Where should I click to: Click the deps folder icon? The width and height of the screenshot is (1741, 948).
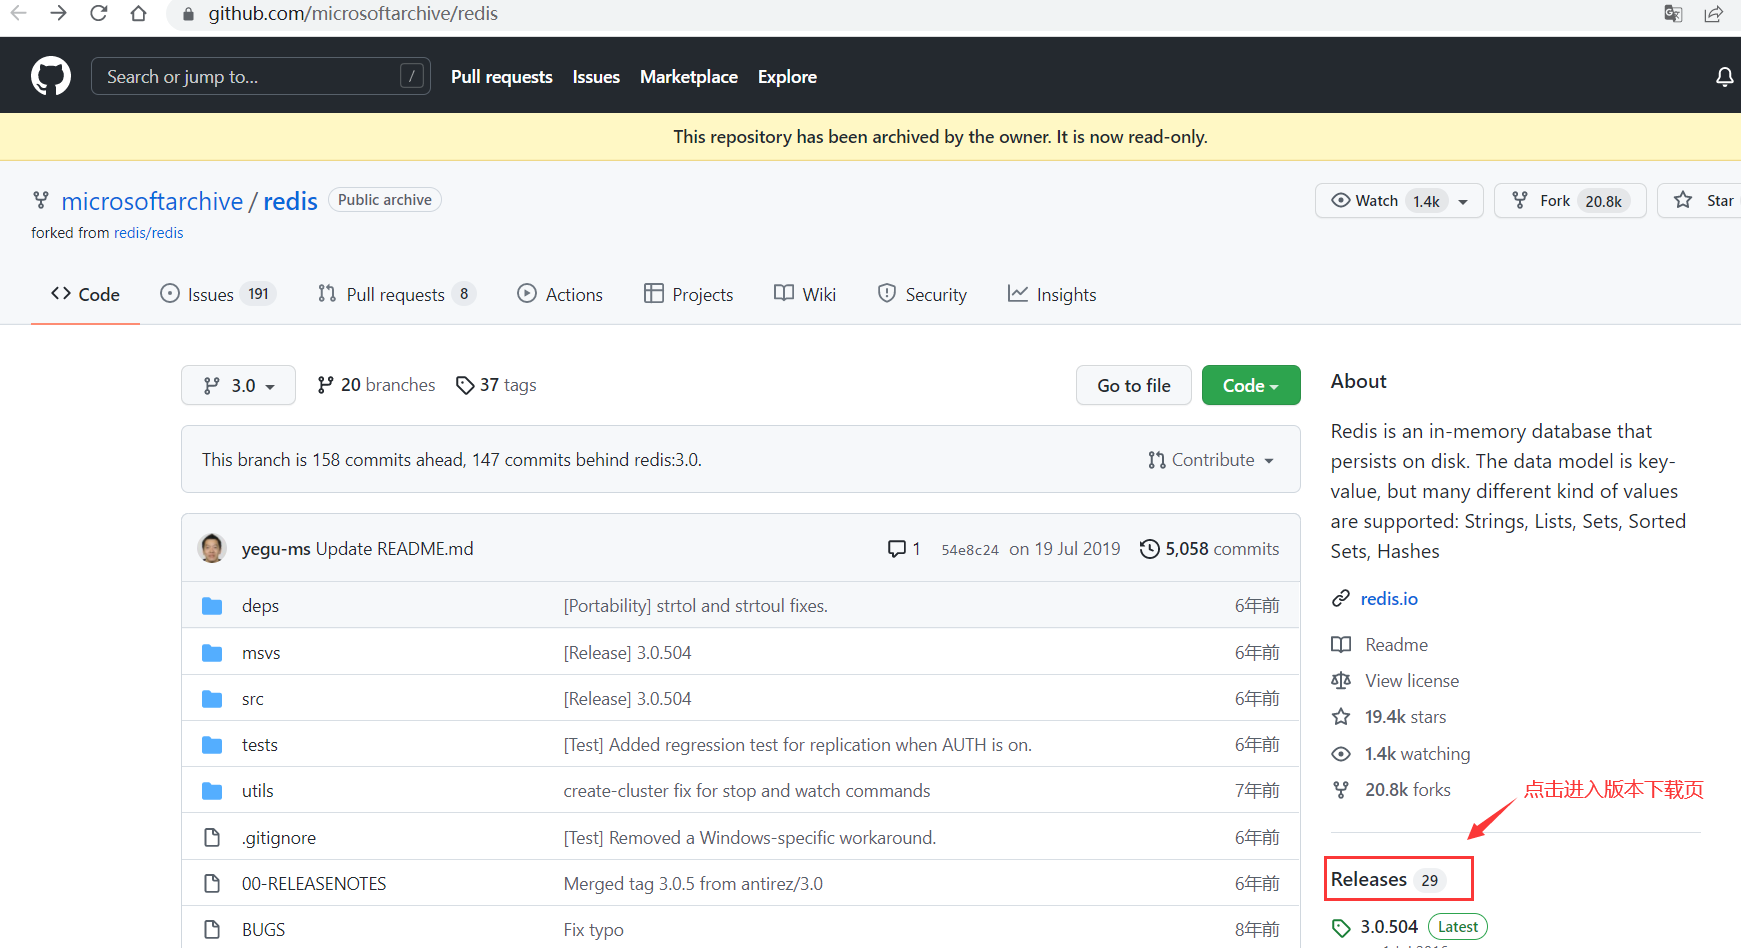pyautogui.click(x=212, y=606)
